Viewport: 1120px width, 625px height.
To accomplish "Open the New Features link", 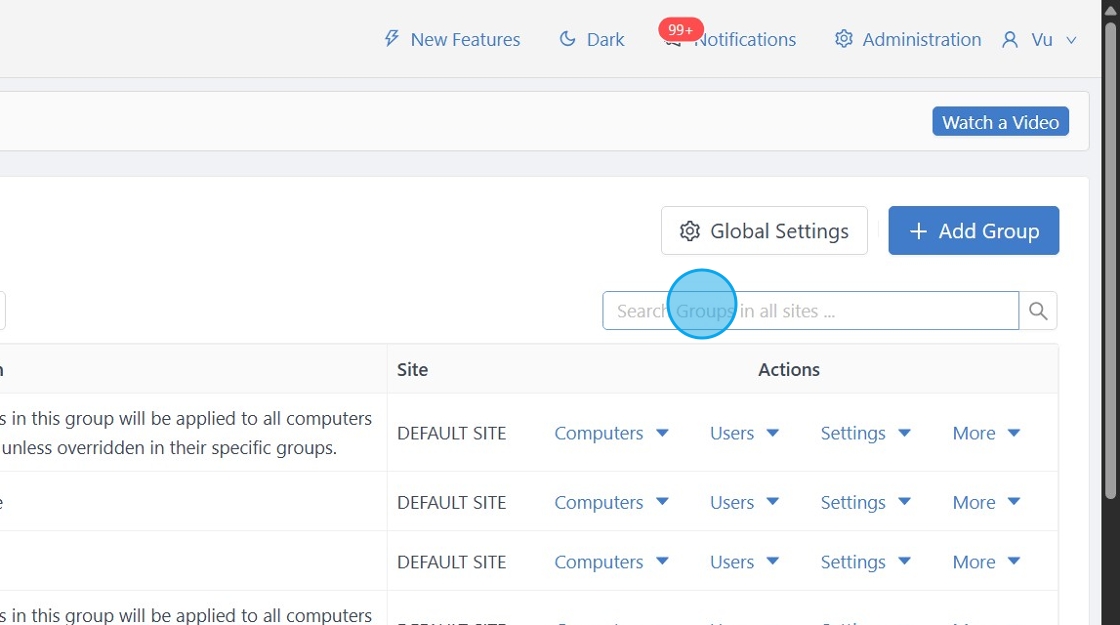I will pos(452,39).
